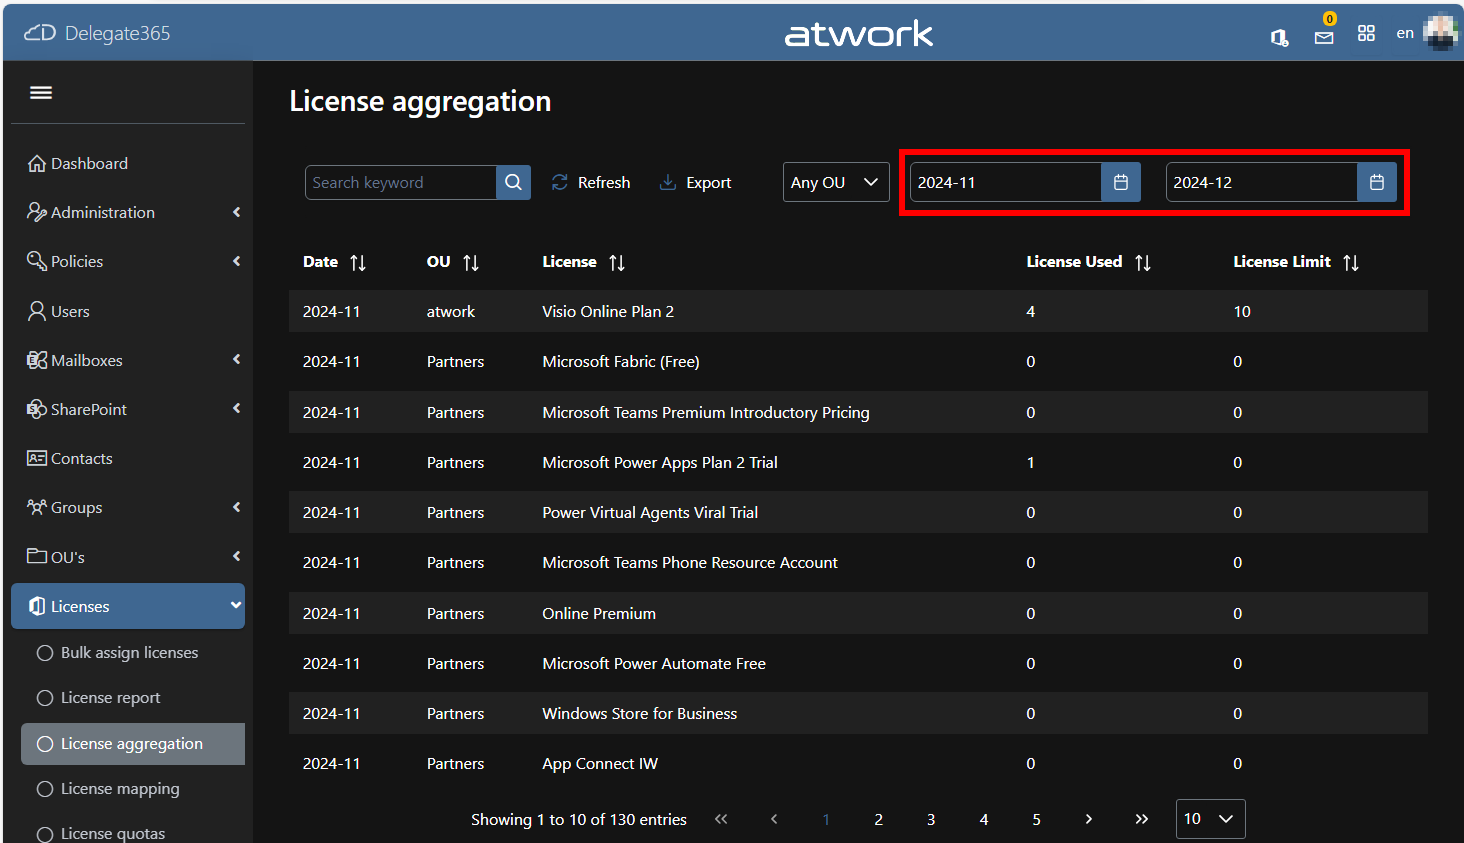This screenshot has width=1464, height=843.
Task: Export the license aggregation data
Action: 696,183
